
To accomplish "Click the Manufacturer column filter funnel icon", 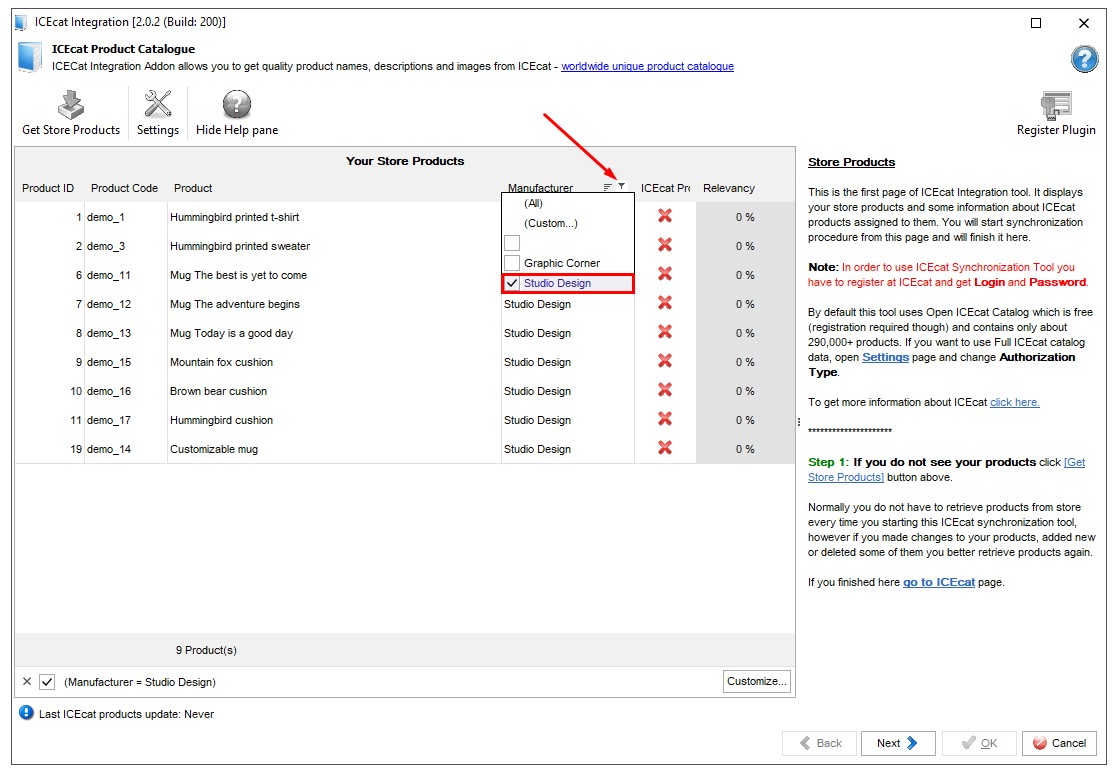I will [621, 187].
